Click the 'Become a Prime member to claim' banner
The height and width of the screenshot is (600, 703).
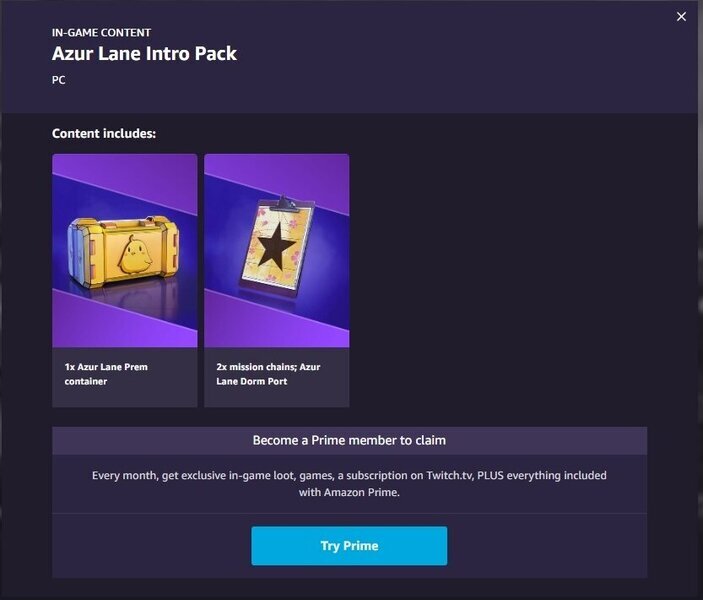[x=349, y=440]
